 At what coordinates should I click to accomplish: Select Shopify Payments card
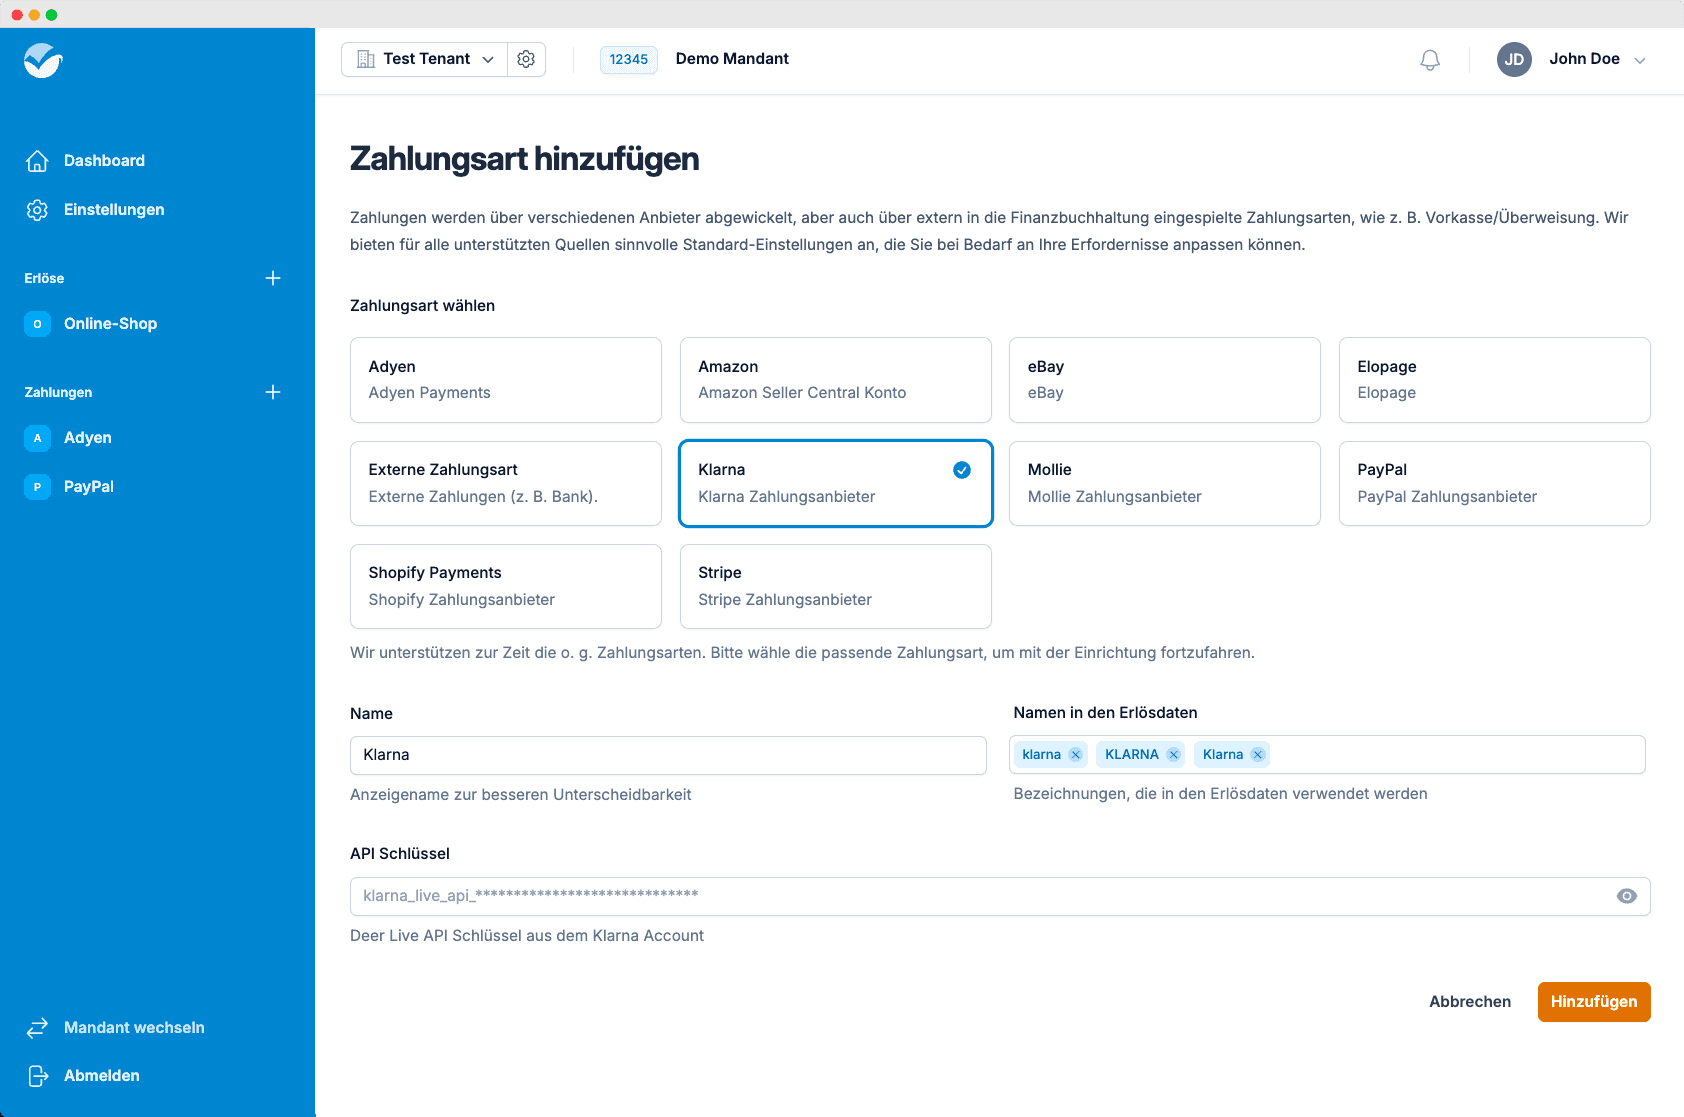pos(506,586)
